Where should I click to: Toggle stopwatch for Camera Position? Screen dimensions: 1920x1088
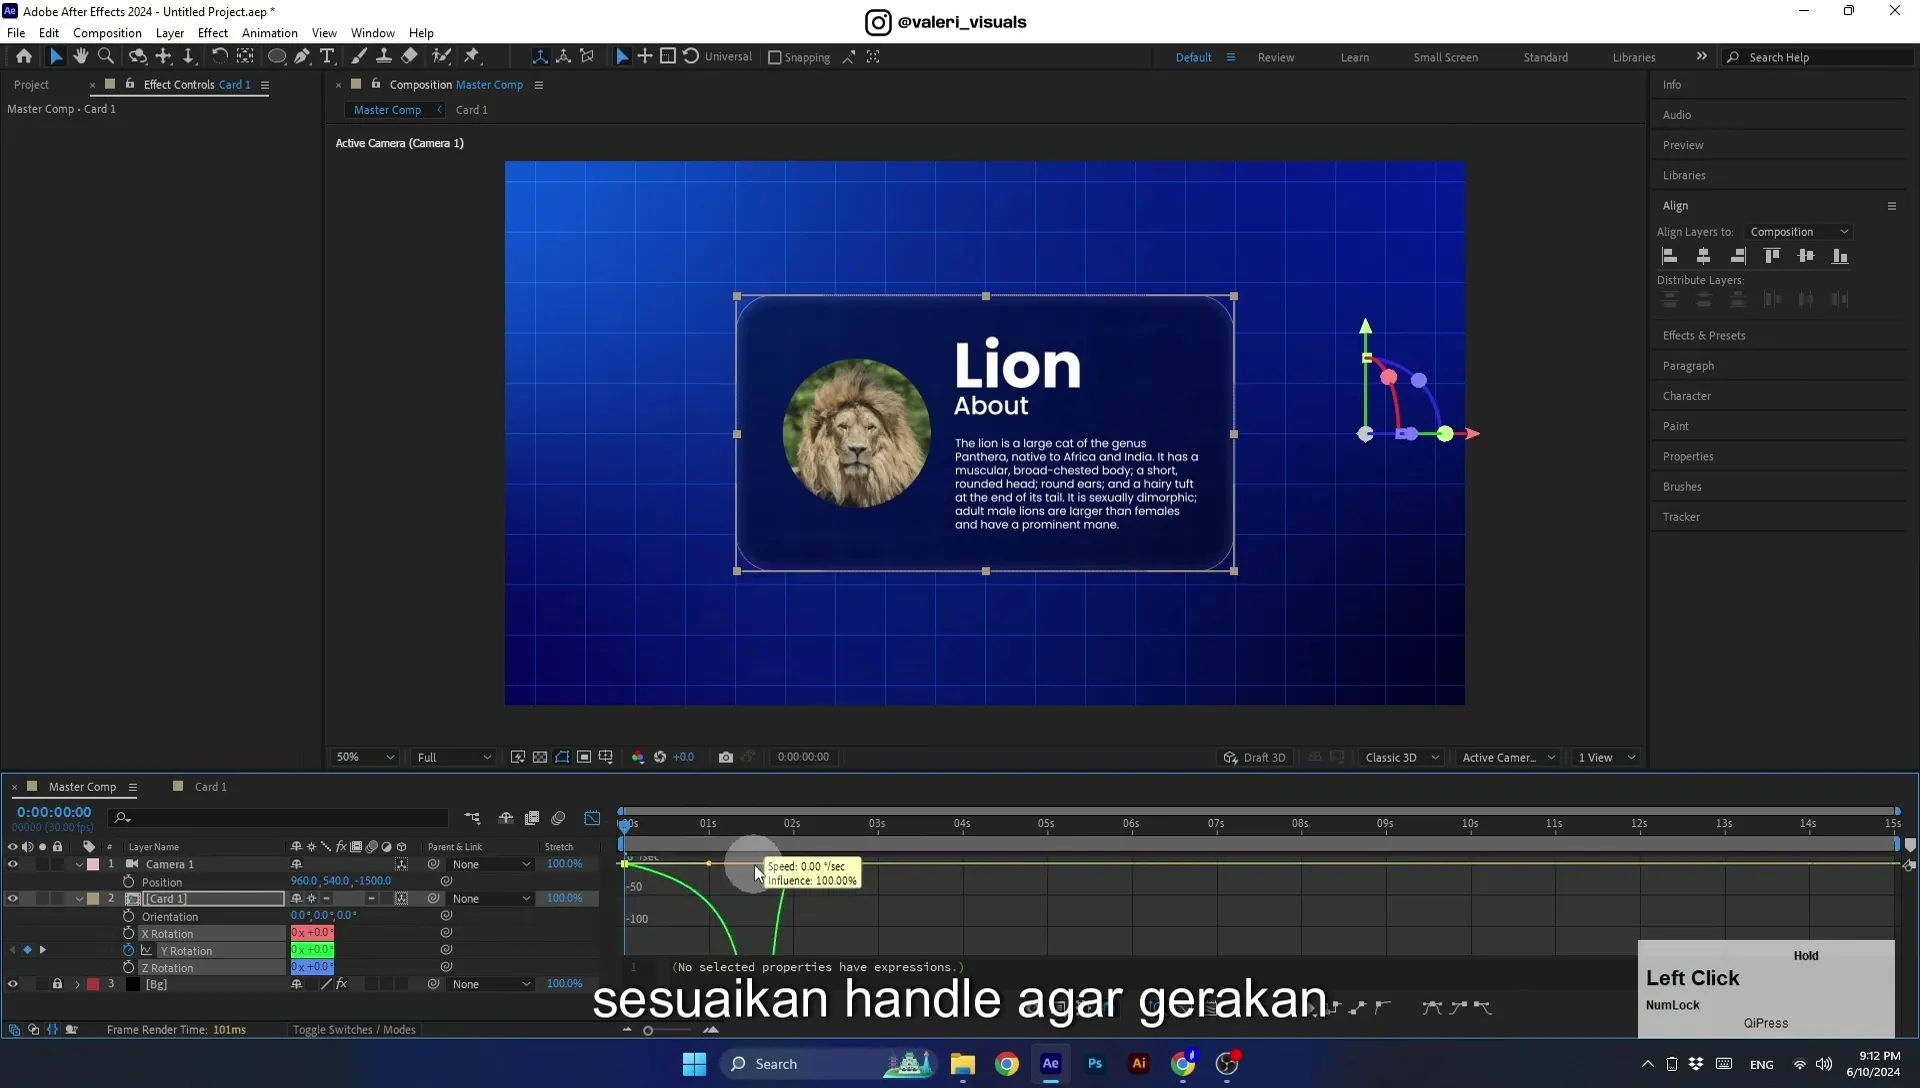click(128, 882)
